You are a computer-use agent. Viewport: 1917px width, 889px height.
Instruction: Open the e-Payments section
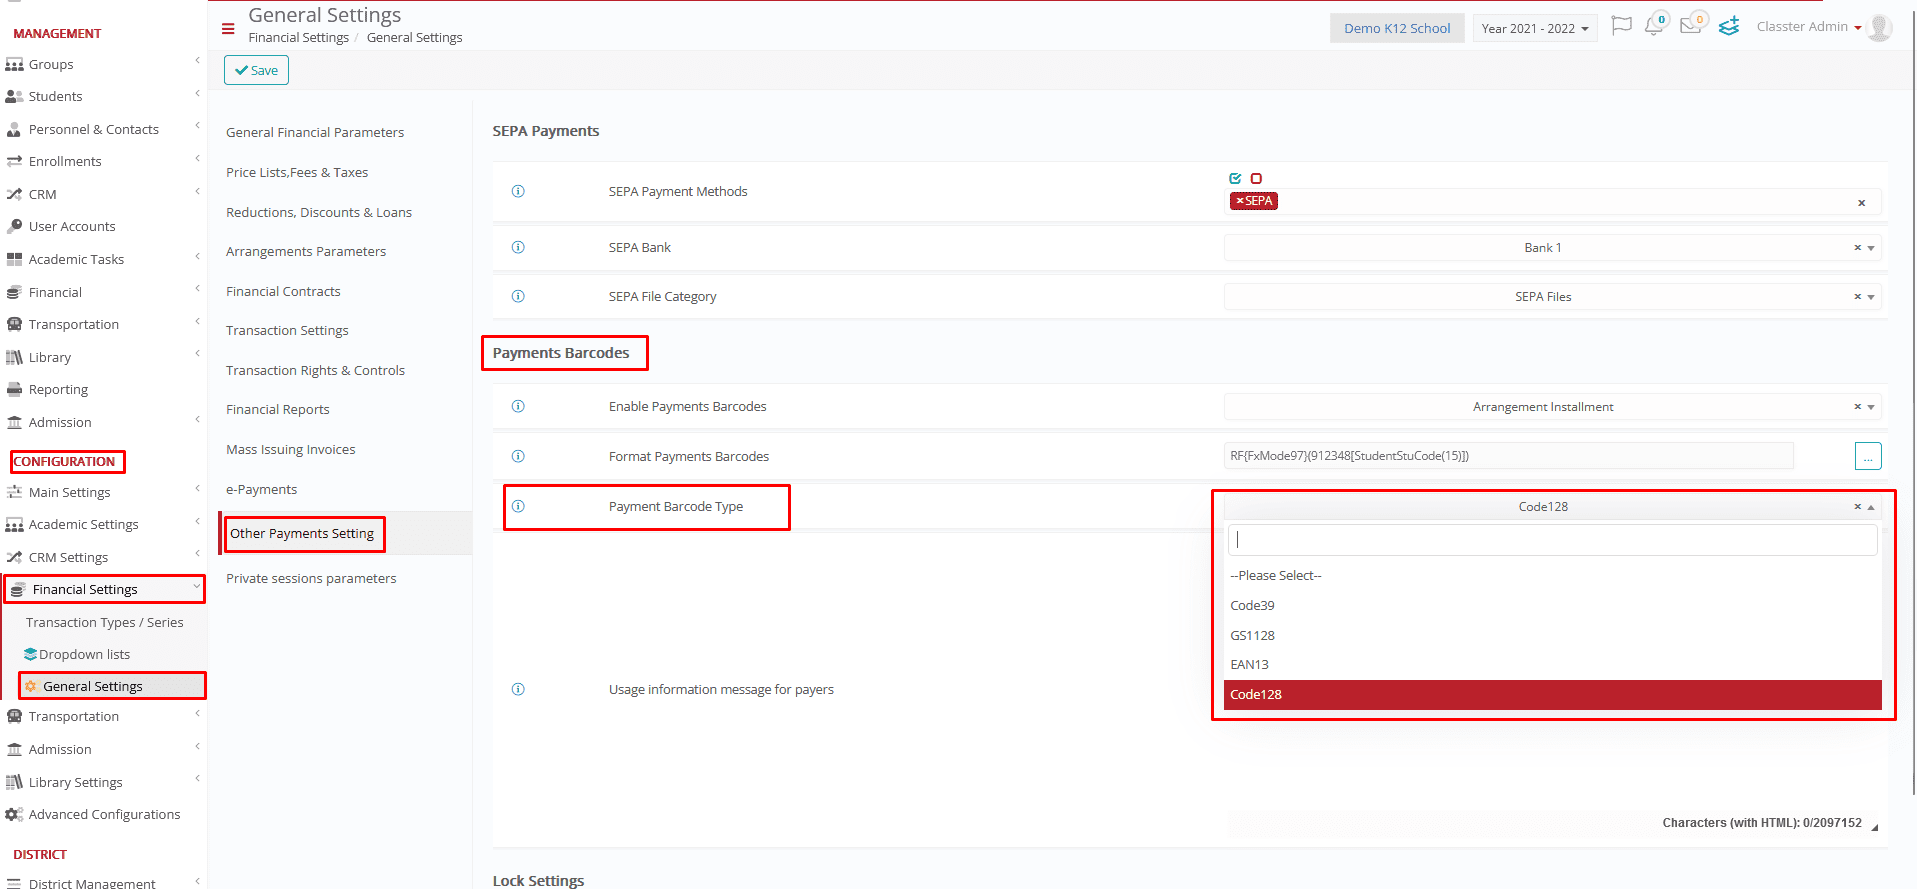tap(261, 489)
